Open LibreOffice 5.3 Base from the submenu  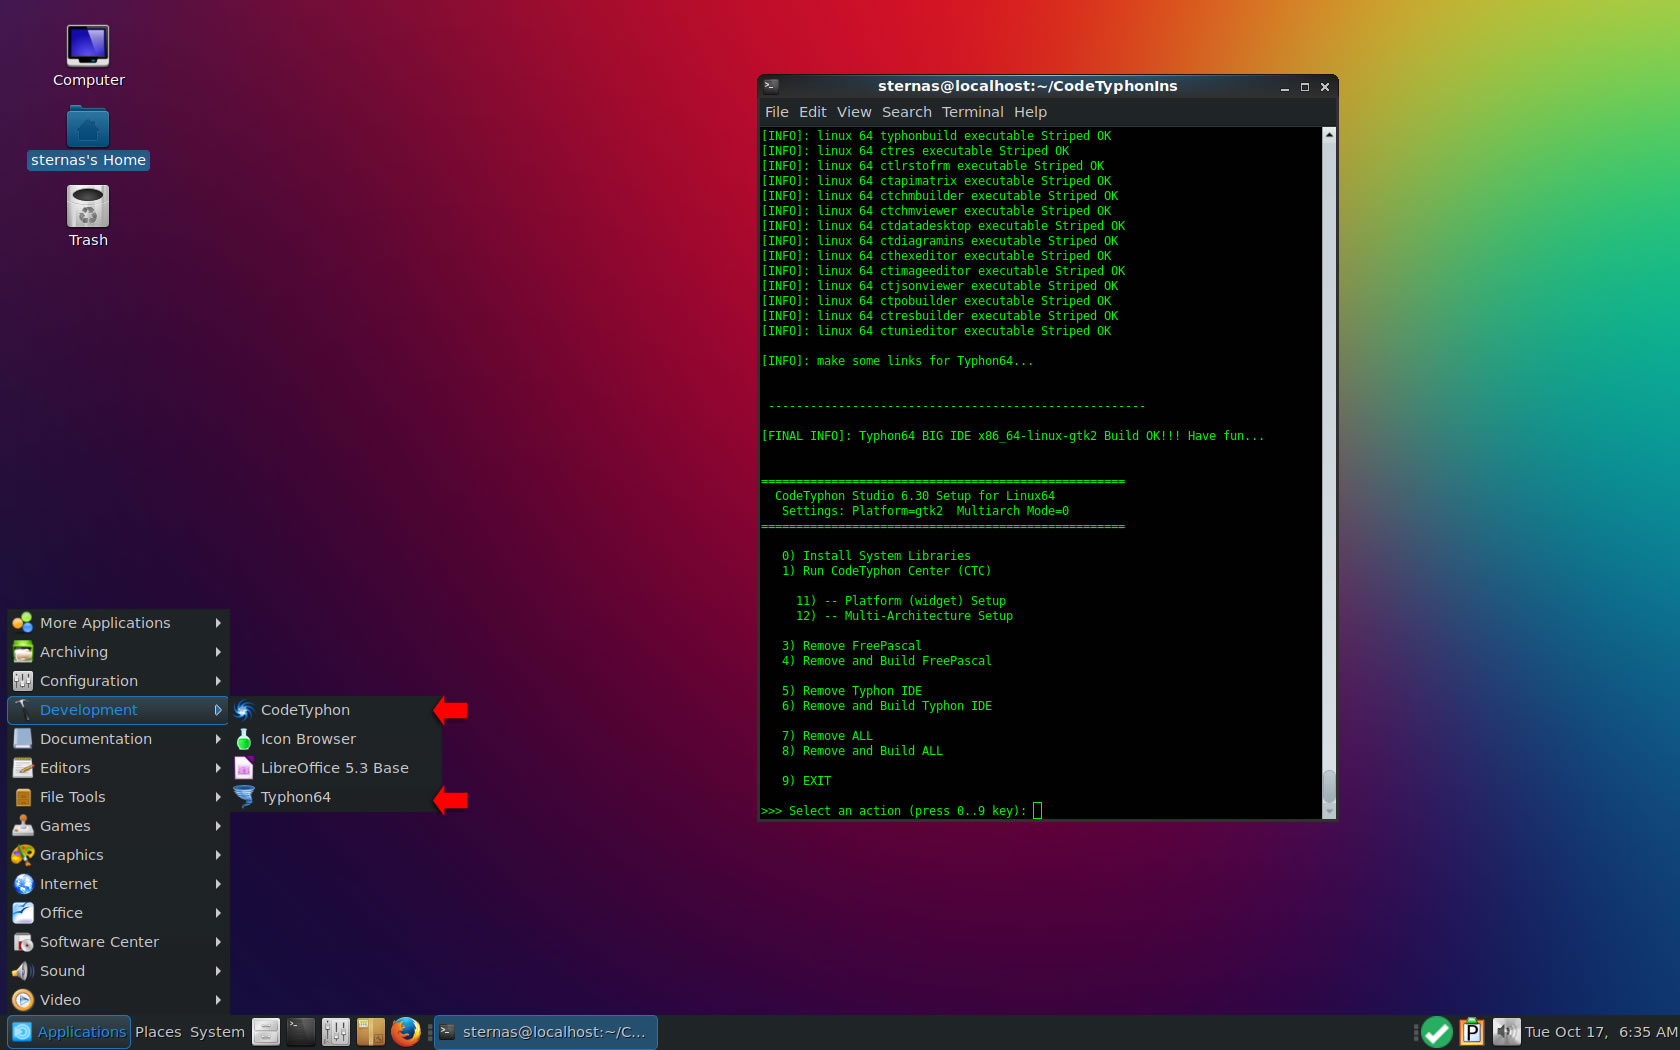(x=335, y=768)
